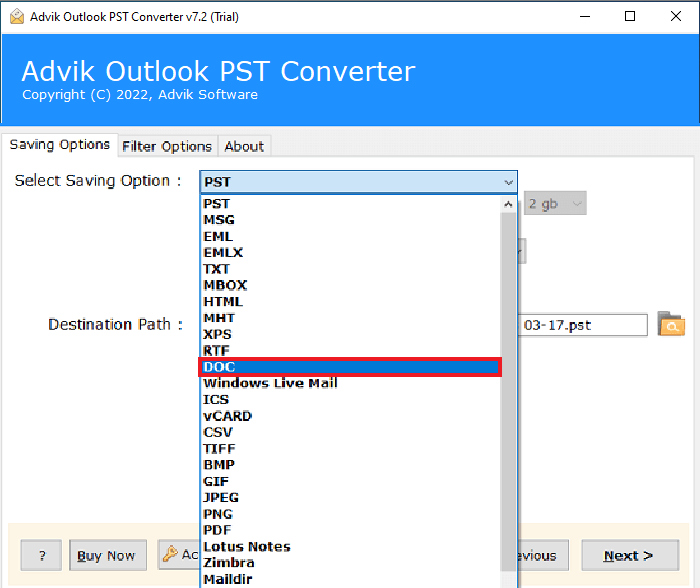Switch to the Filter Options tab
The image size is (700, 588).
pos(167,146)
